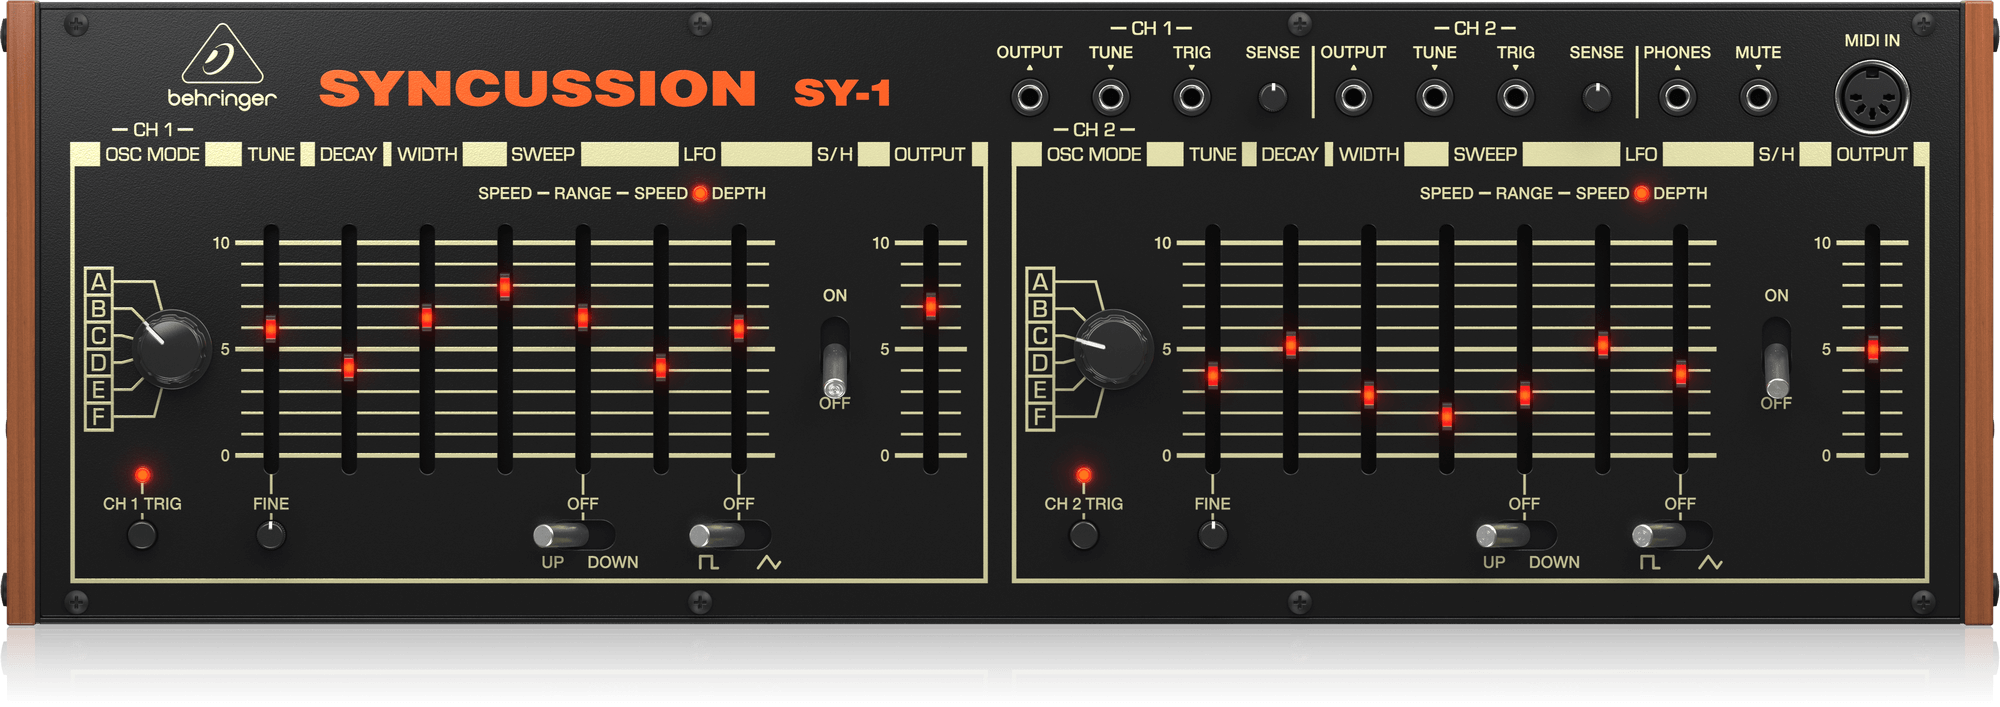
Task: Select OSC mode F on CH 2
Action: (1040, 416)
